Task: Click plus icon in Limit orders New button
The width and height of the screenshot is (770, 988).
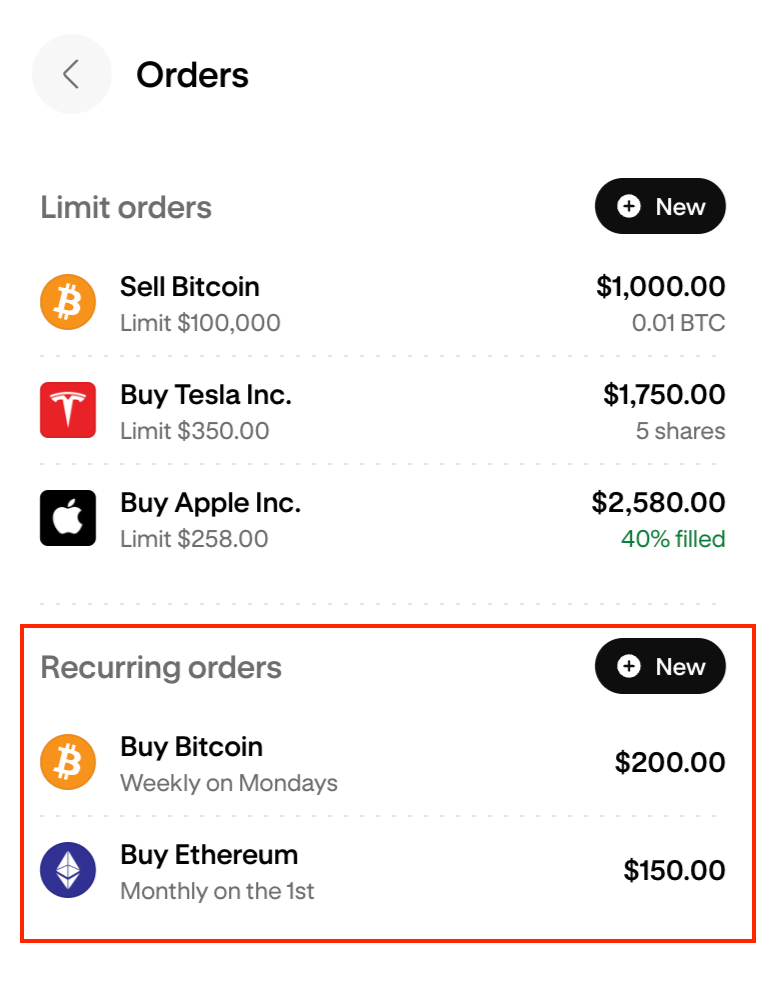Action: tap(629, 206)
